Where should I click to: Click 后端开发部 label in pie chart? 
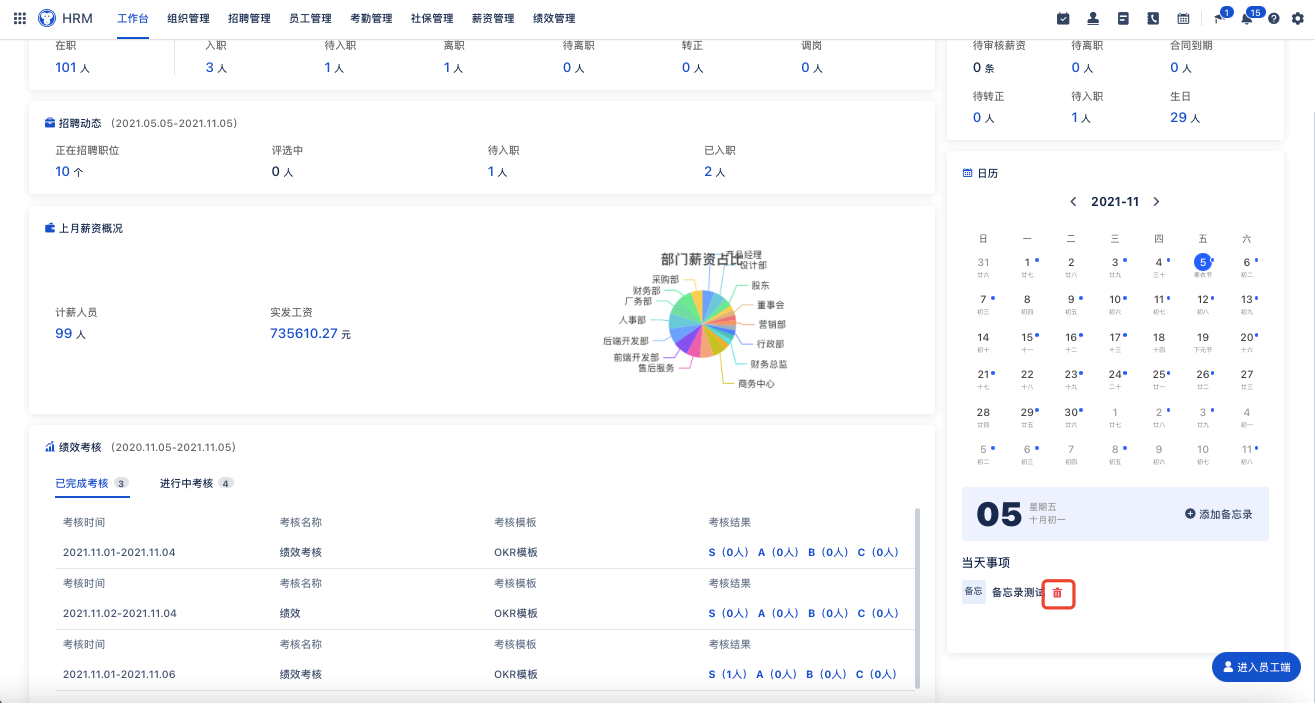625,341
